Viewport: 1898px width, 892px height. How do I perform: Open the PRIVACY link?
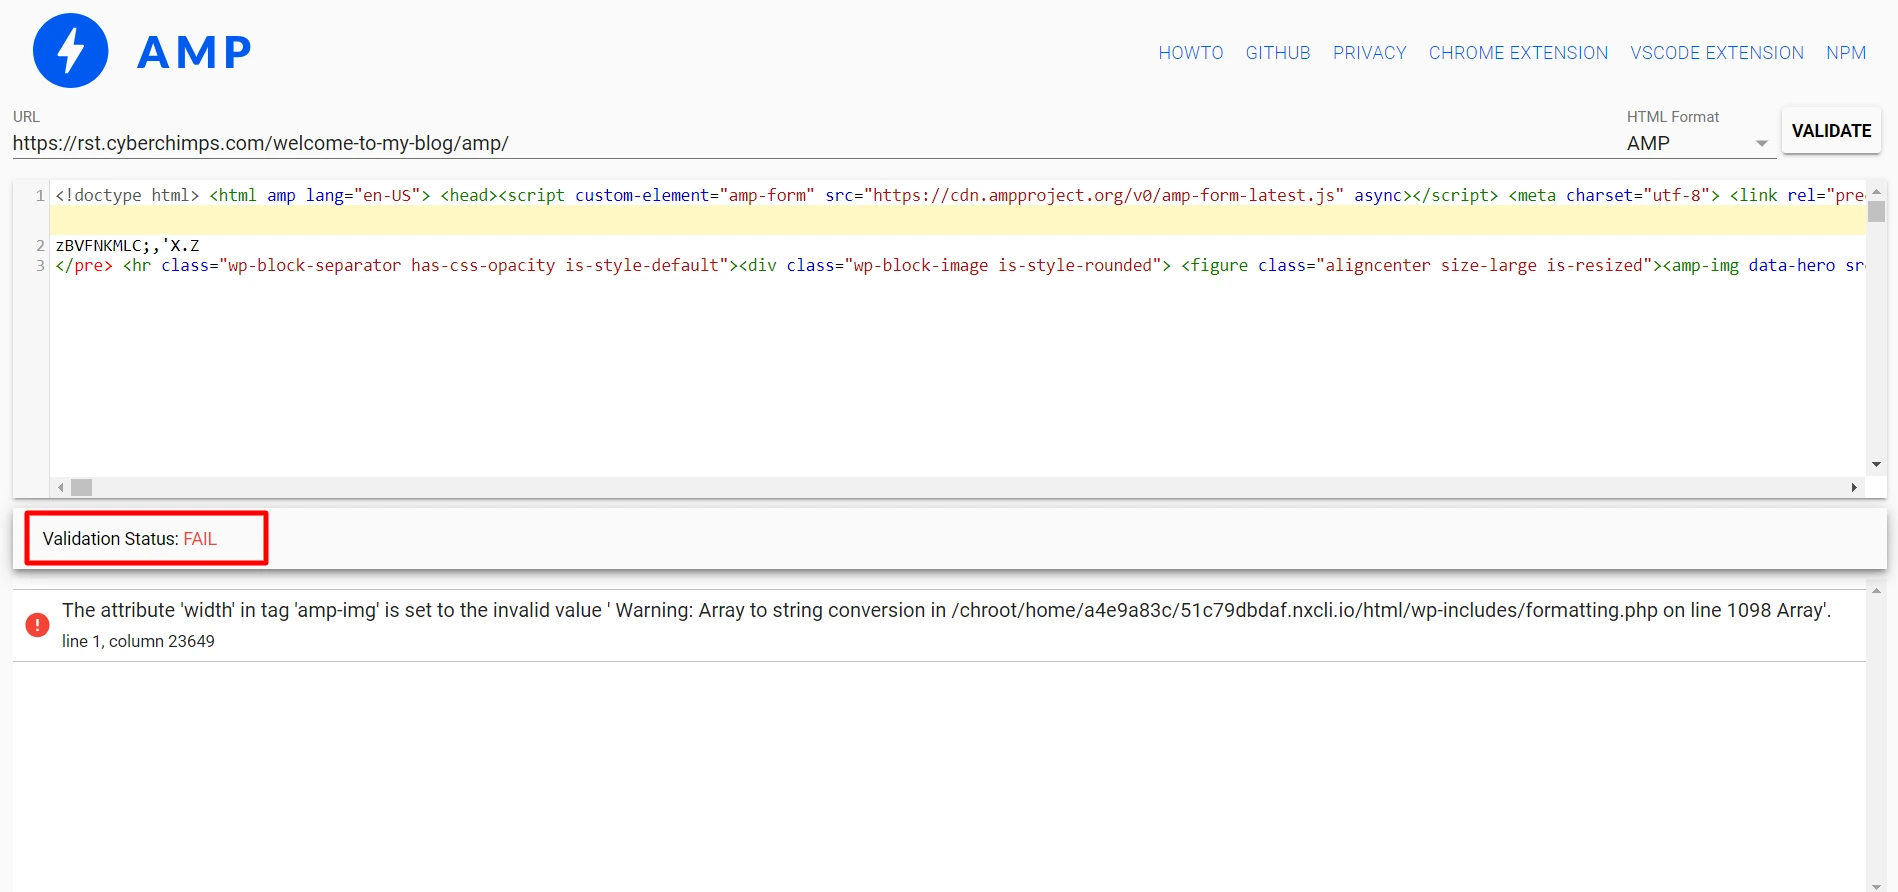[1369, 53]
